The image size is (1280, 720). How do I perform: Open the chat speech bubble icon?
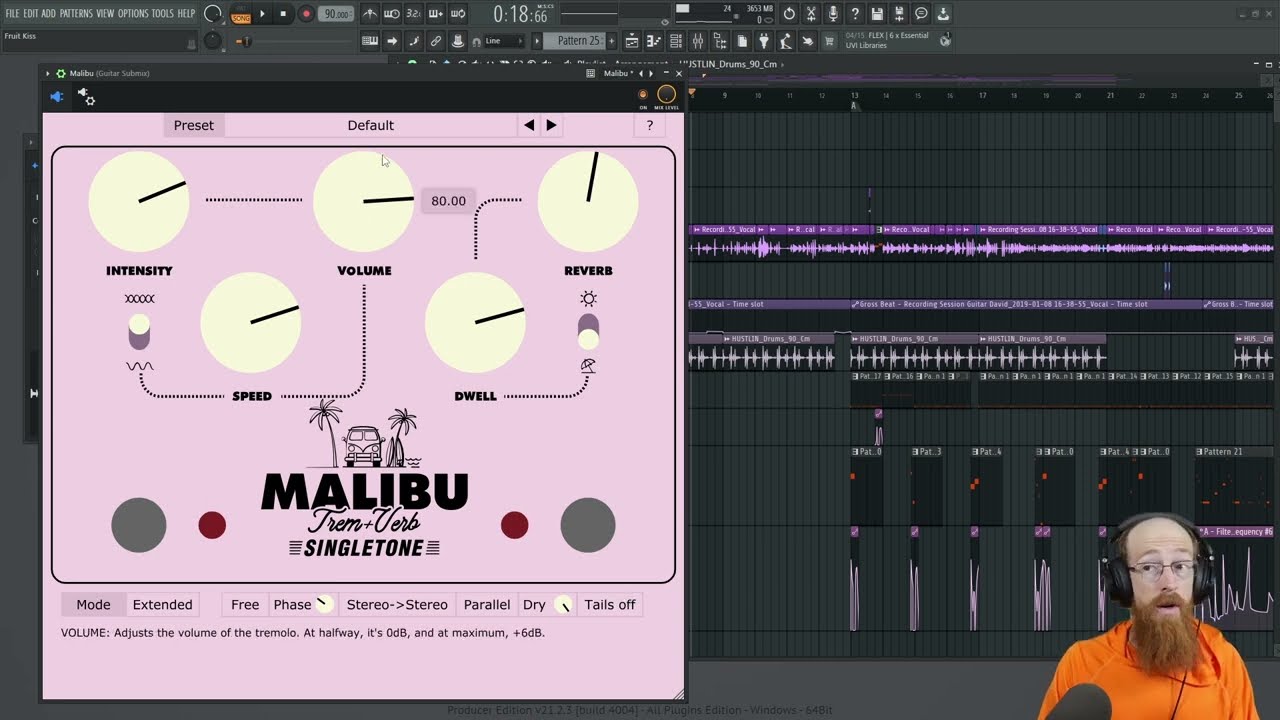pos(921,14)
